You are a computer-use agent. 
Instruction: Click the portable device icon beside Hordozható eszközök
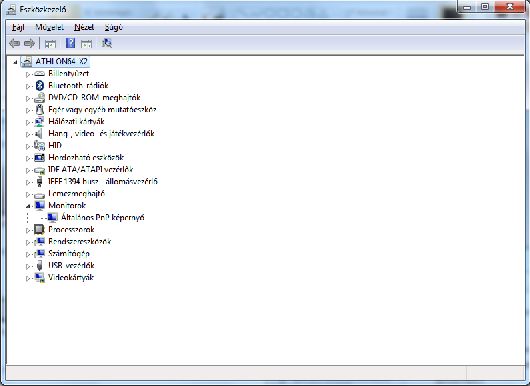[x=40, y=158]
